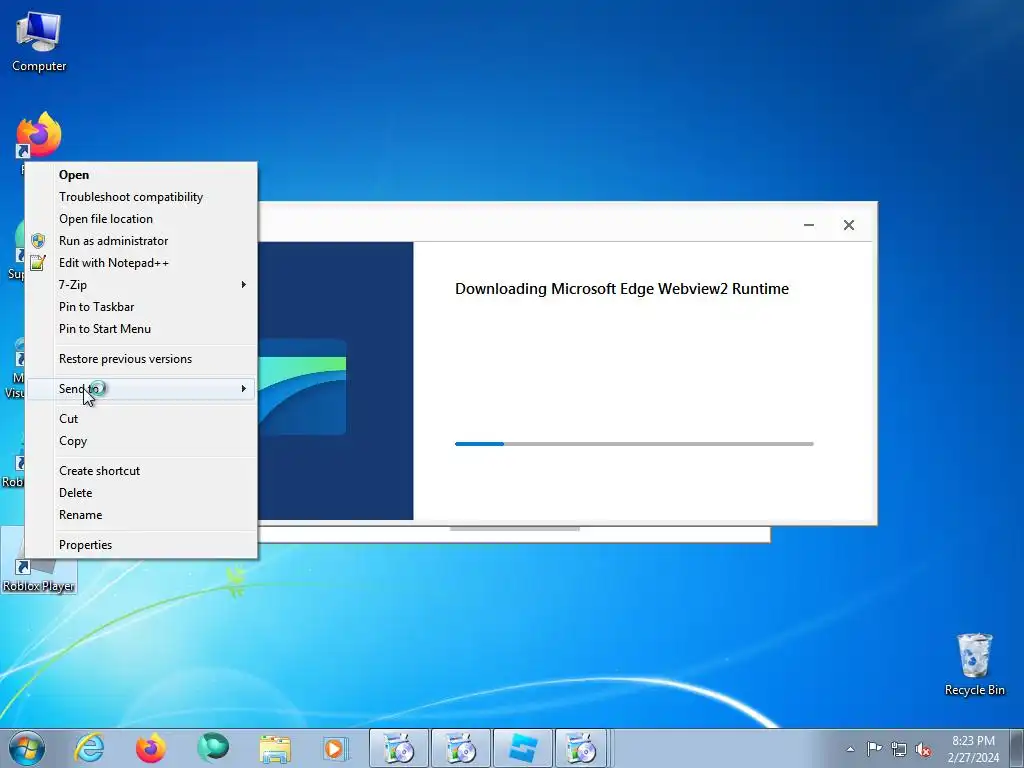Choose Copy in the context menu
Viewport: 1024px width, 768px height.
tap(141, 441)
